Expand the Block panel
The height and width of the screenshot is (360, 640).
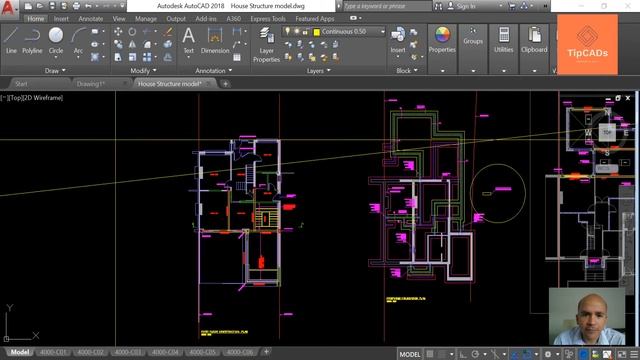click(x=407, y=71)
